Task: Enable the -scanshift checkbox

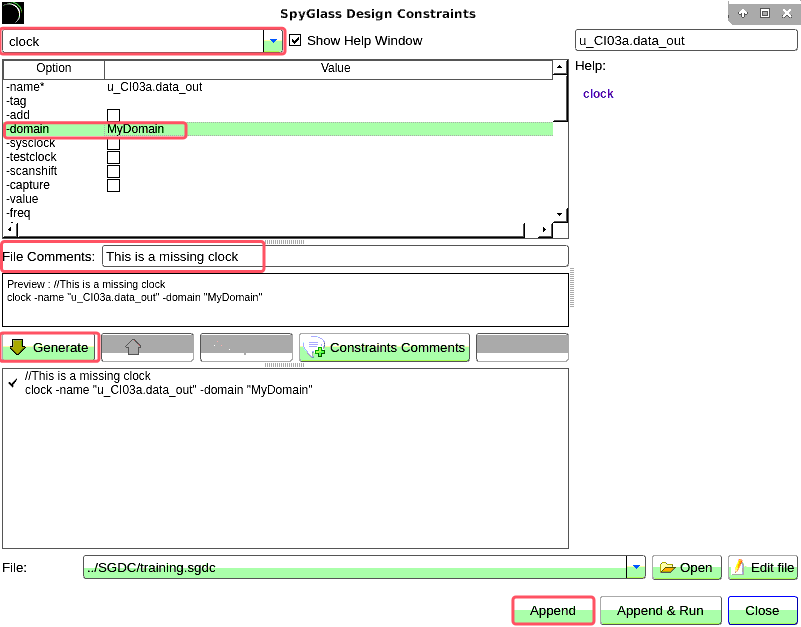Action: pos(113,171)
